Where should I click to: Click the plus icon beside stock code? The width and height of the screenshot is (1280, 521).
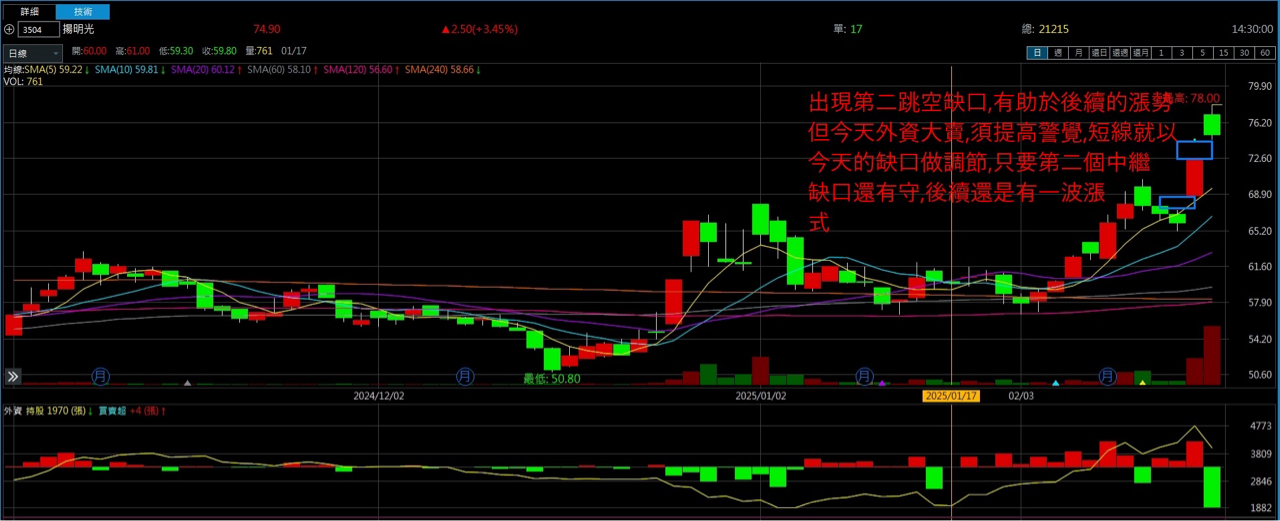tap(9, 30)
